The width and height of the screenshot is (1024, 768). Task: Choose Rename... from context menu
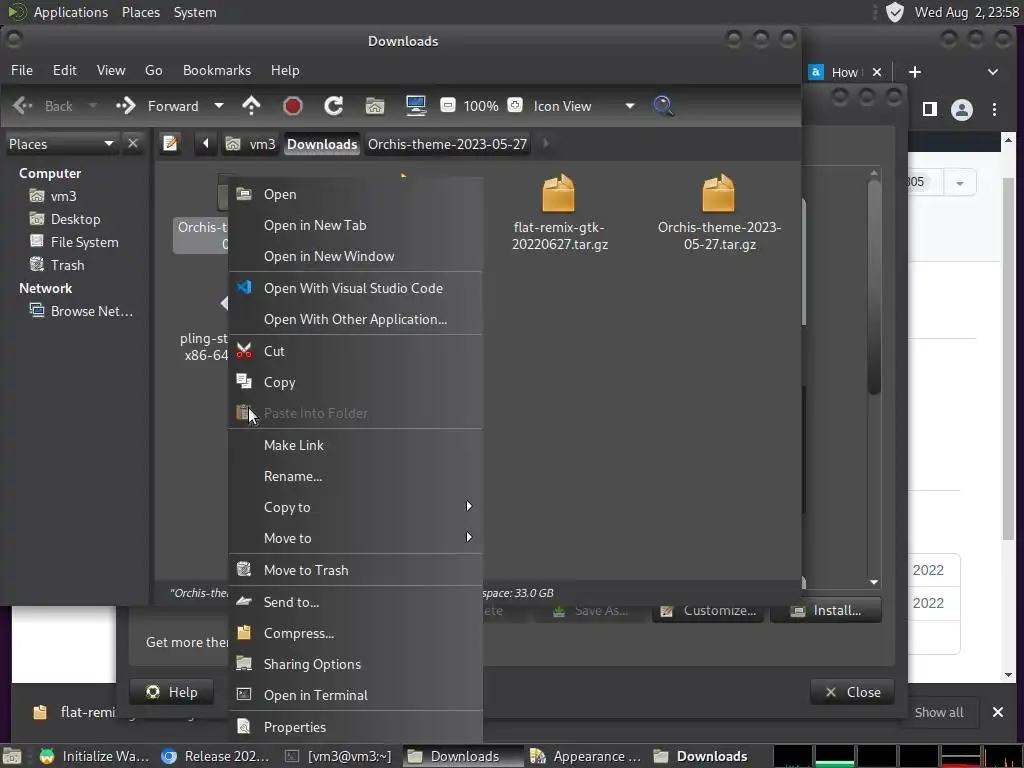355,476
